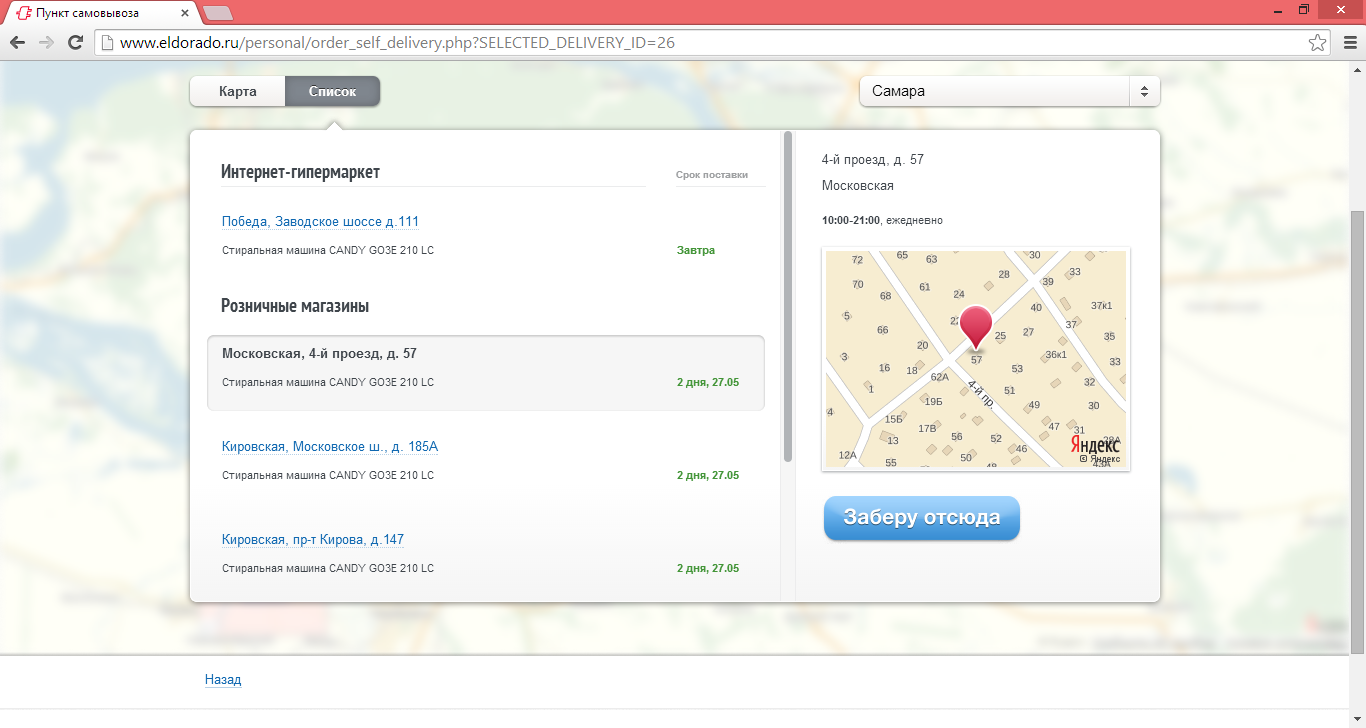The height and width of the screenshot is (728, 1366).
Task: Reload the page with the refresh icon
Action: (75, 42)
